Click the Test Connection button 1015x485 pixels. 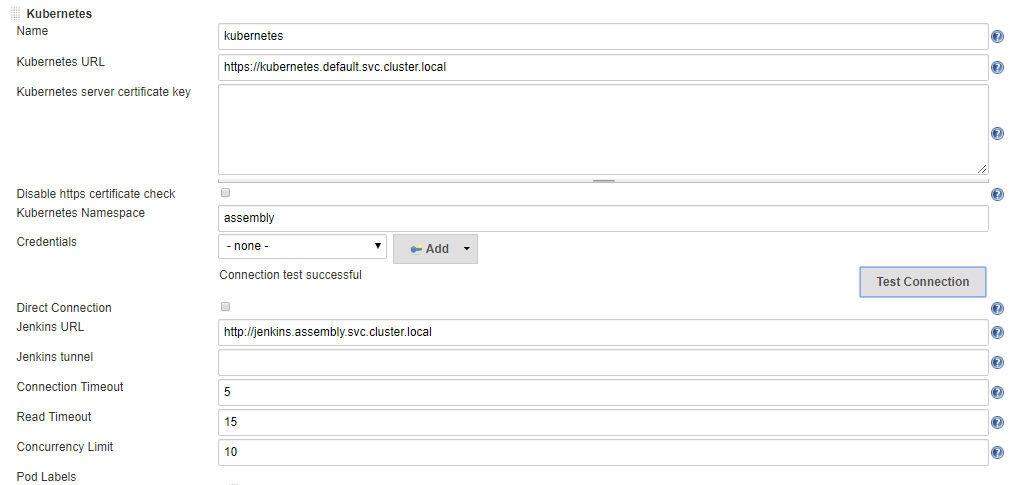click(x=922, y=282)
